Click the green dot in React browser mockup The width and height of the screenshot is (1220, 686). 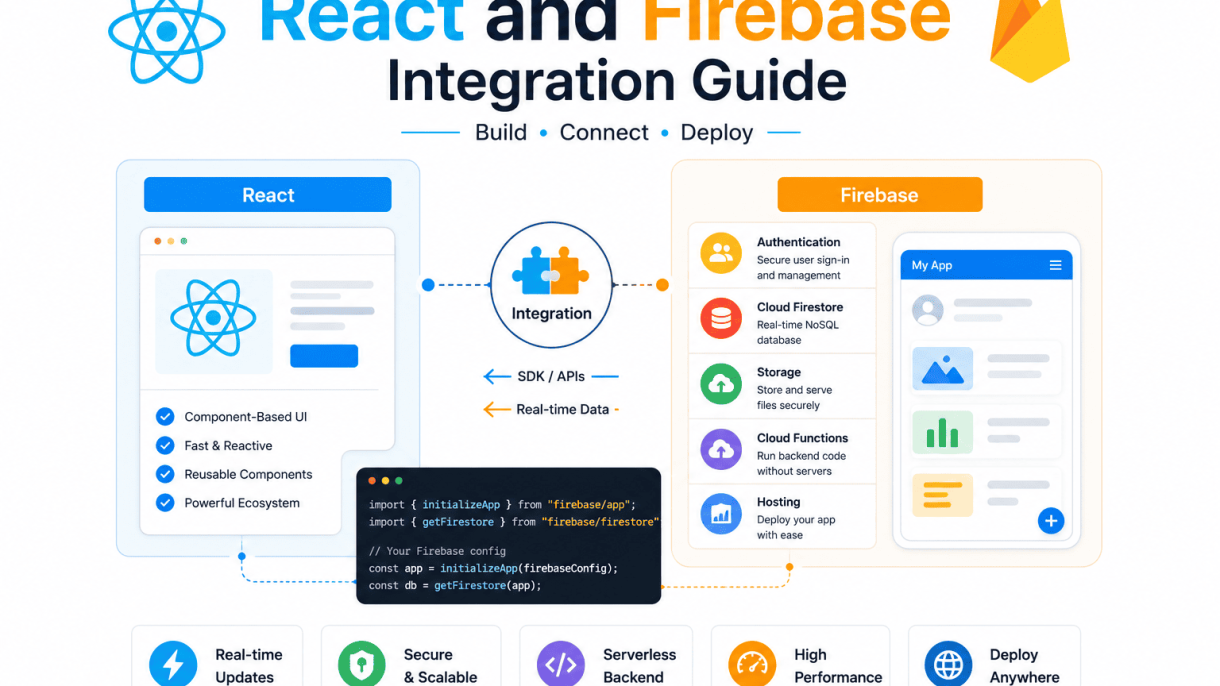[183, 241]
